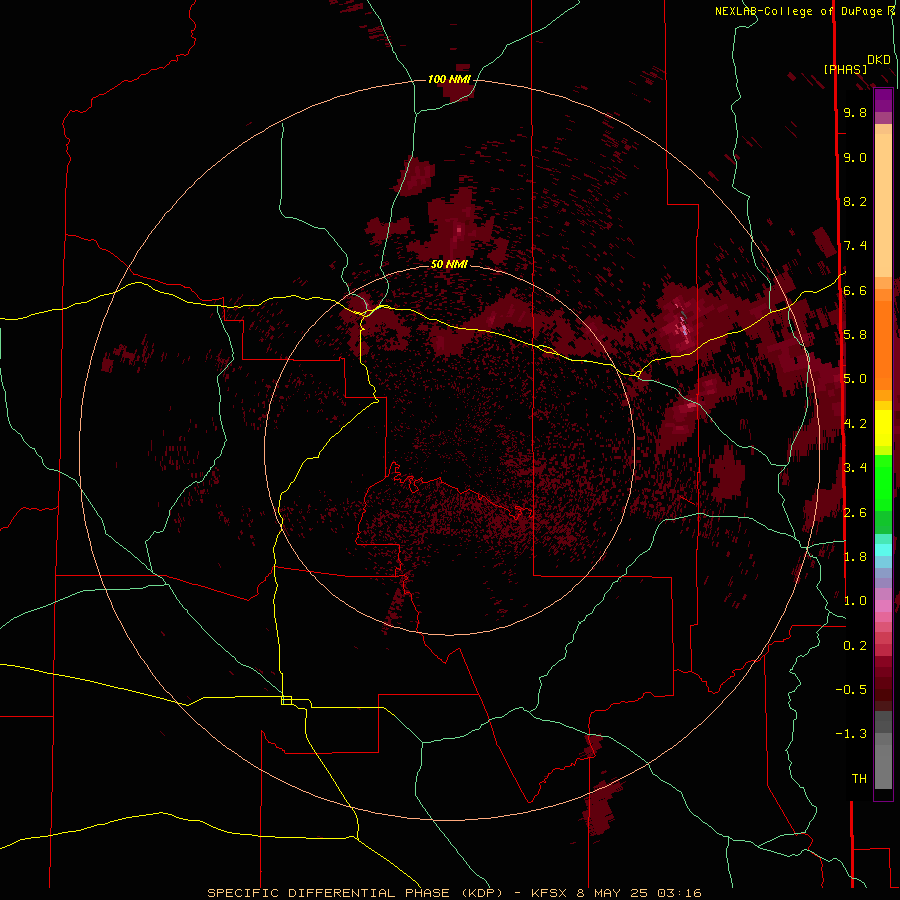Click the 1.0 scale value
This screenshot has width=900, height=900.
click(855, 601)
